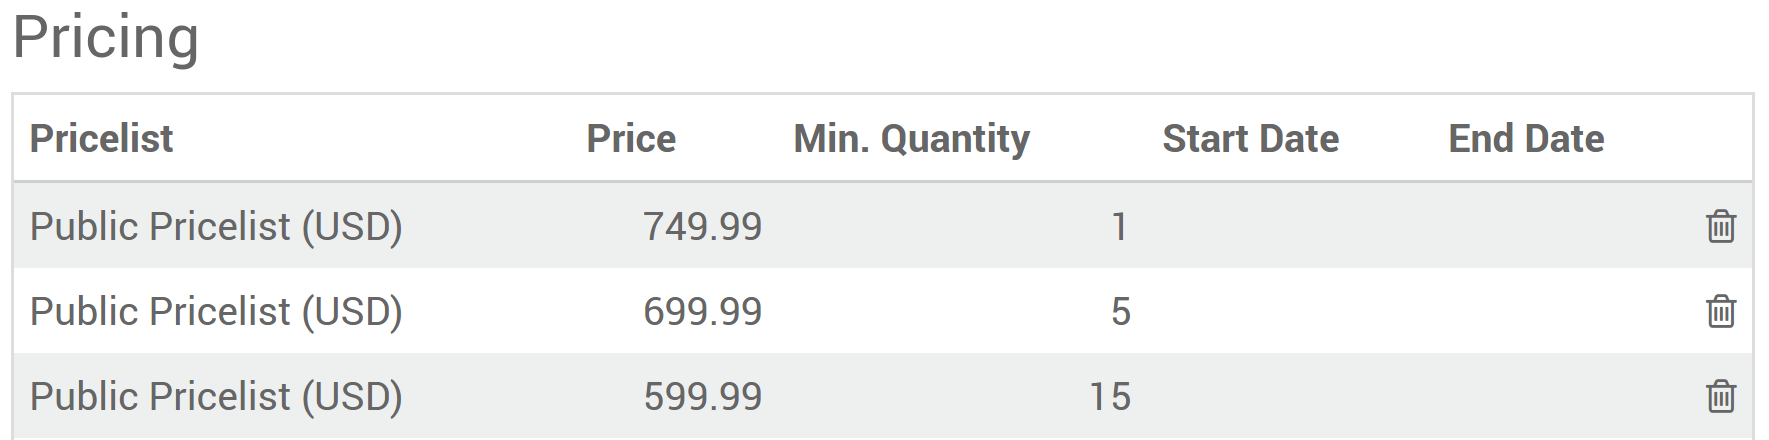Sort by Price column header
Viewport: 1769px width, 440px height.
click(x=631, y=138)
